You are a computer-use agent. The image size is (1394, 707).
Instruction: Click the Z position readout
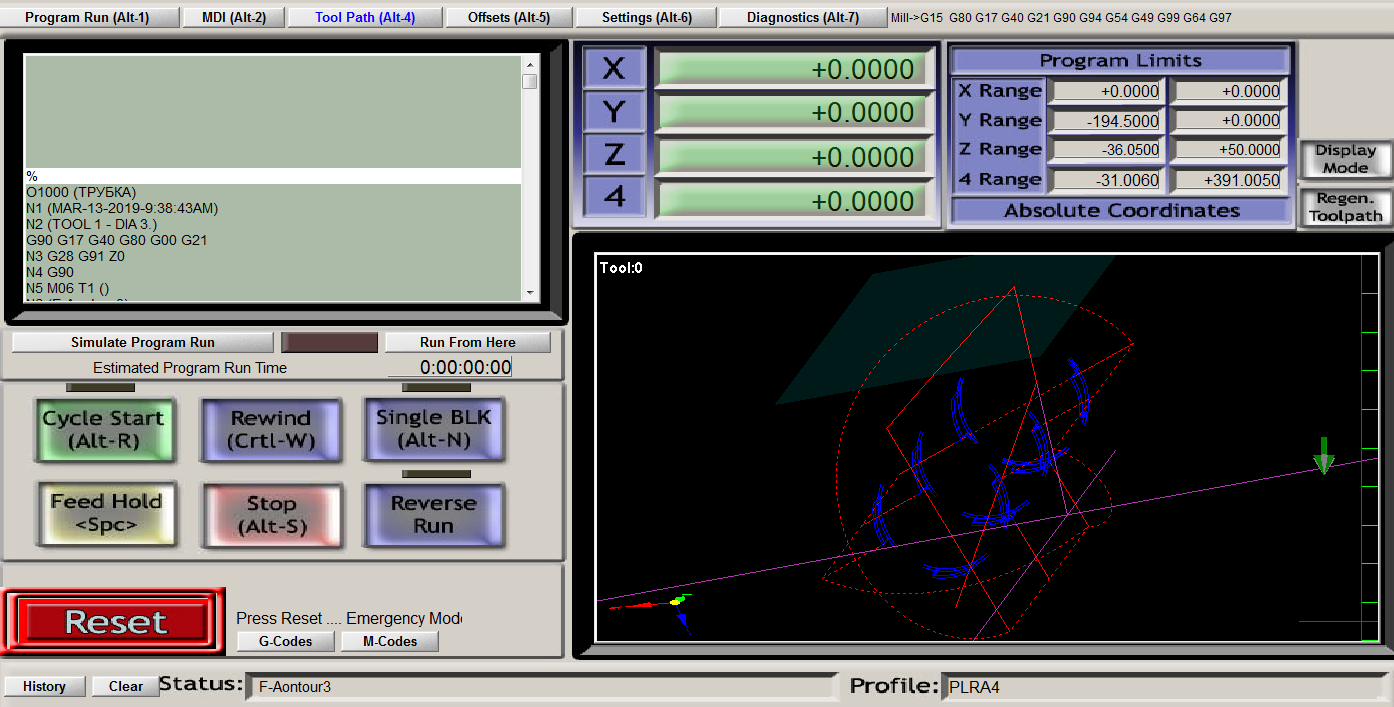791,157
